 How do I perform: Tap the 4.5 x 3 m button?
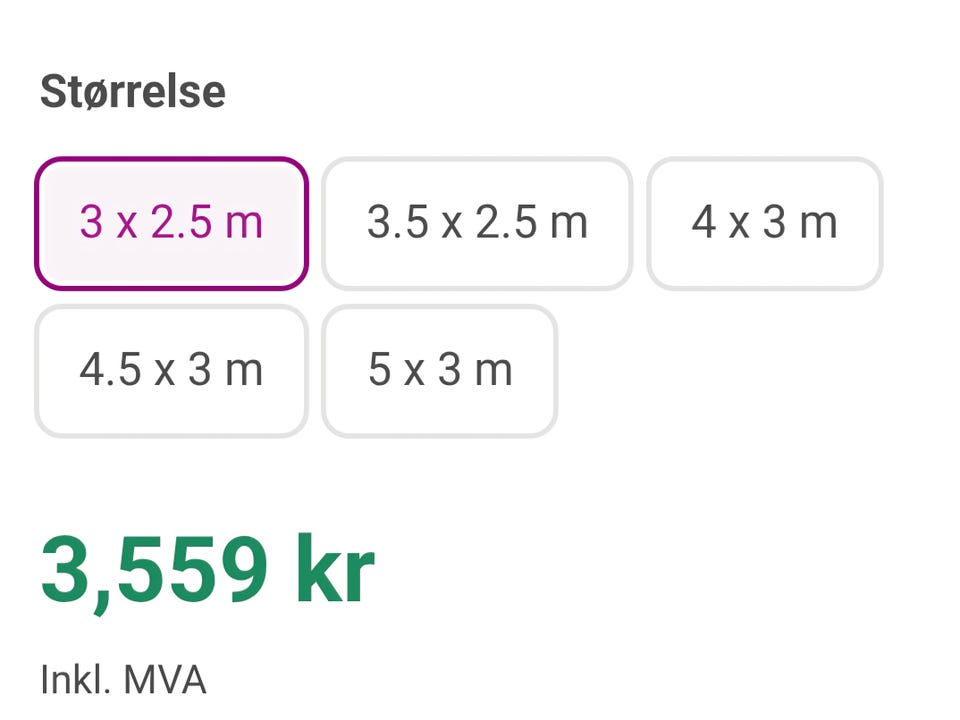click(x=171, y=371)
